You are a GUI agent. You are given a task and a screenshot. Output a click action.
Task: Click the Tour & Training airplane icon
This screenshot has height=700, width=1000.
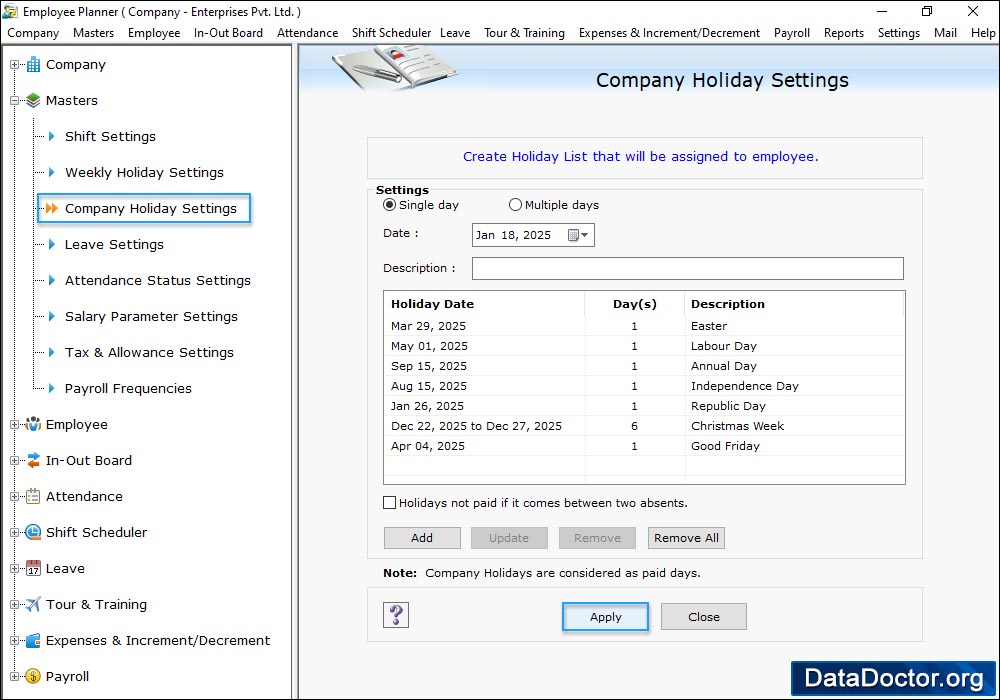pos(33,604)
